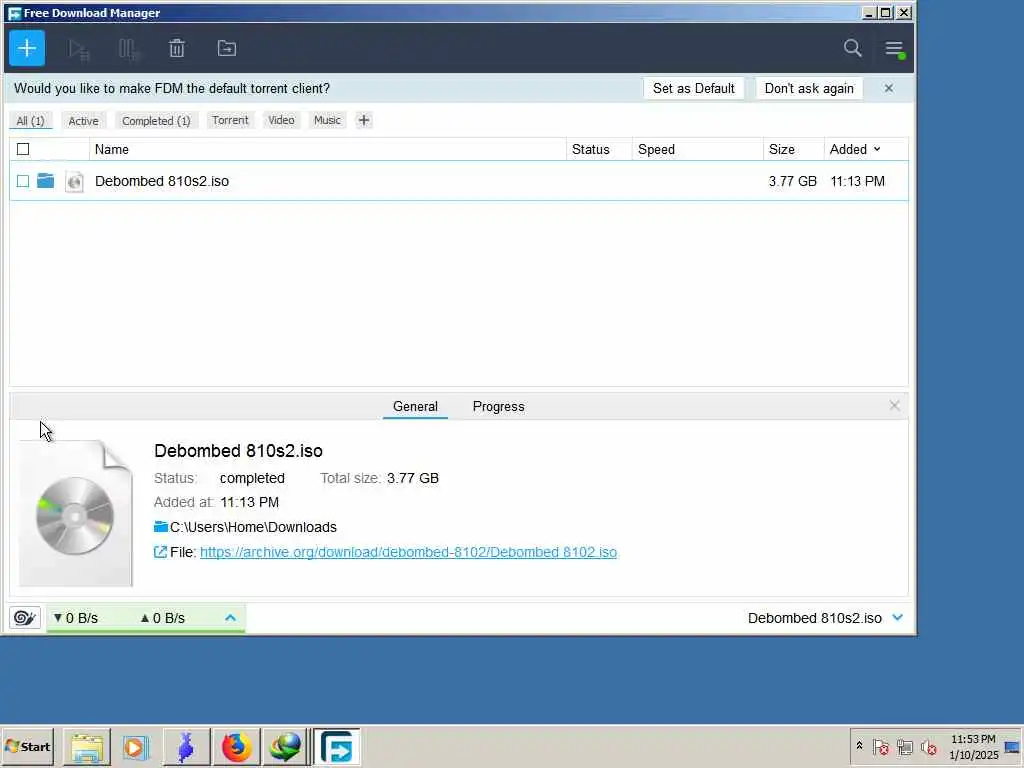Click Set as Default button
Viewport: 1024px width, 768px height.
(694, 88)
